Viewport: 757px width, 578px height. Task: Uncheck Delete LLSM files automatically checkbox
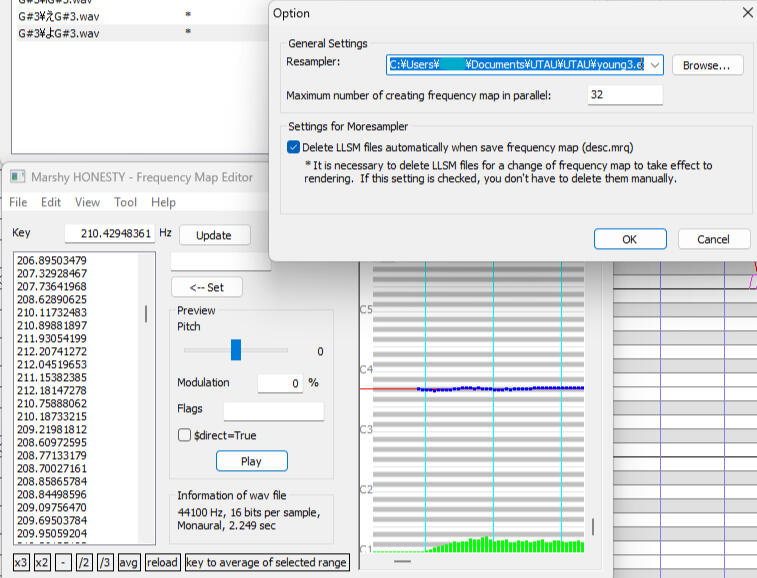click(x=293, y=147)
